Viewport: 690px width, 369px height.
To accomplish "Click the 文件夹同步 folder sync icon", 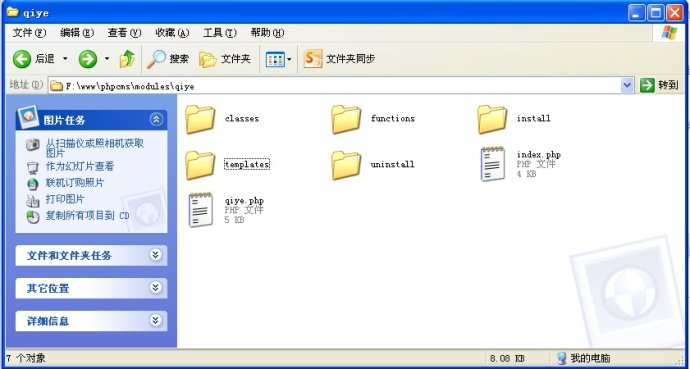I will (313, 58).
